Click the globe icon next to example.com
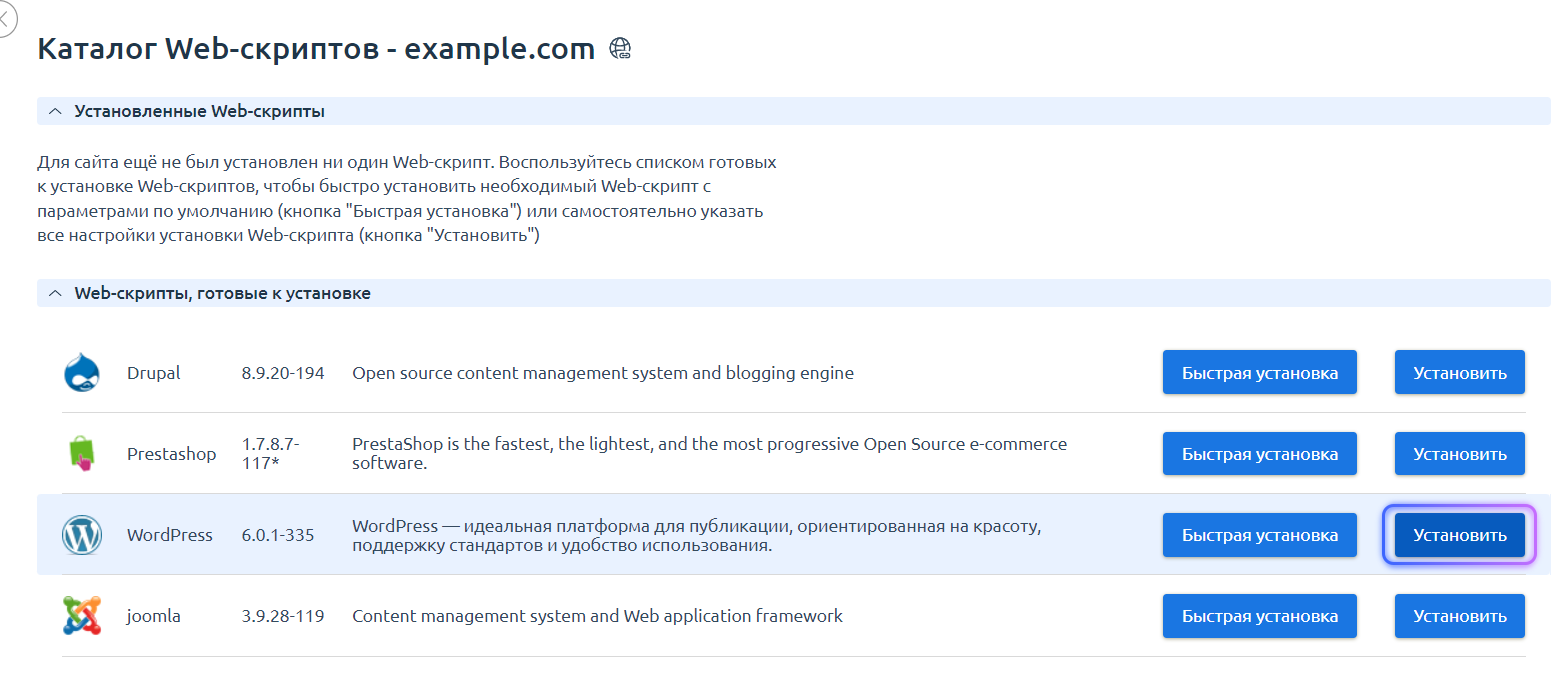This screenshot has width=1565, height=677. pyautogui.click(x=621, y=48)
